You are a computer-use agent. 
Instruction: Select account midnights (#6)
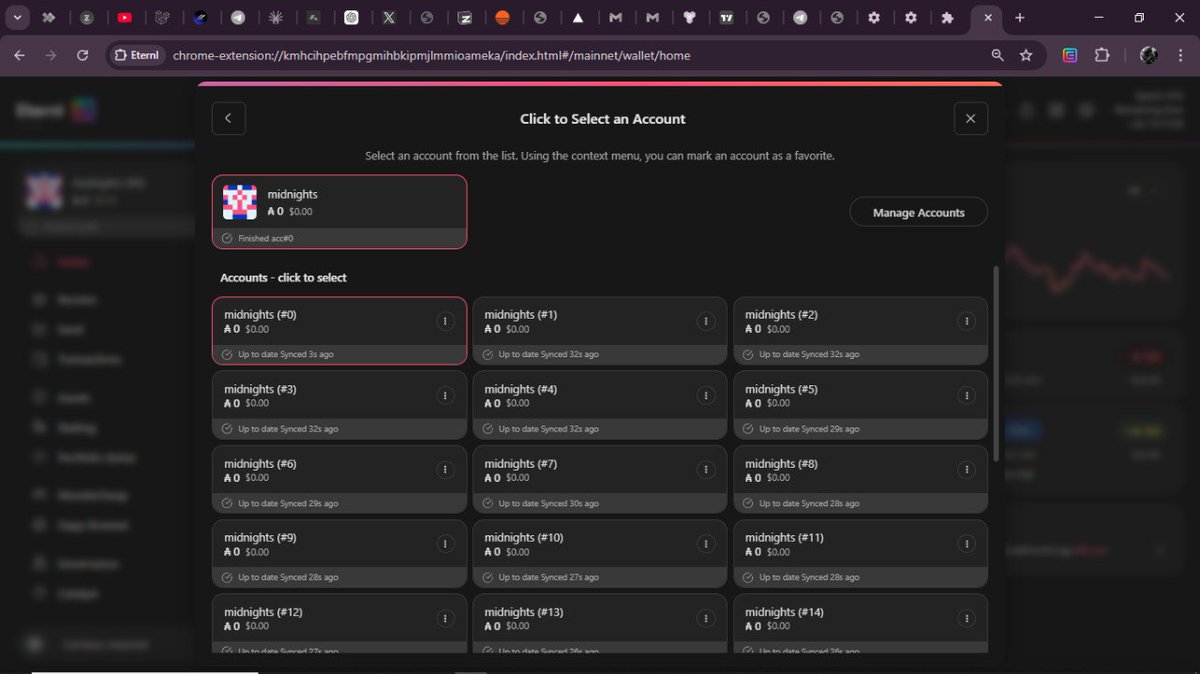tap(340, 480)
